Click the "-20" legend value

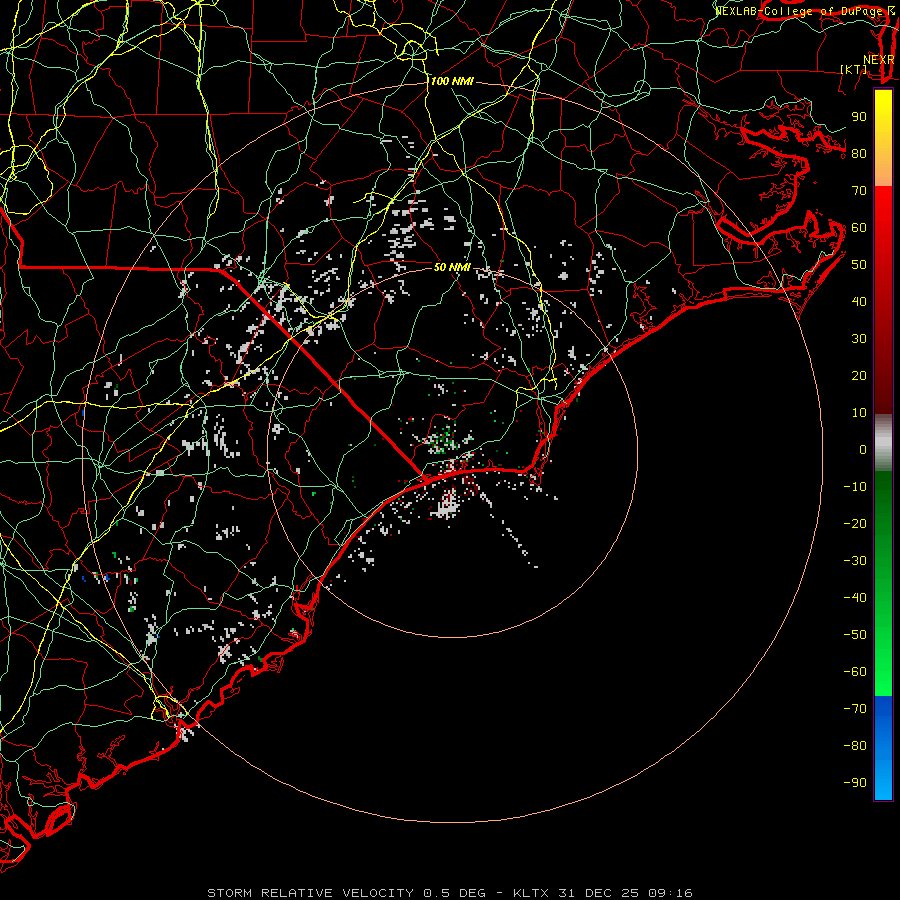(x=855, y=524)
